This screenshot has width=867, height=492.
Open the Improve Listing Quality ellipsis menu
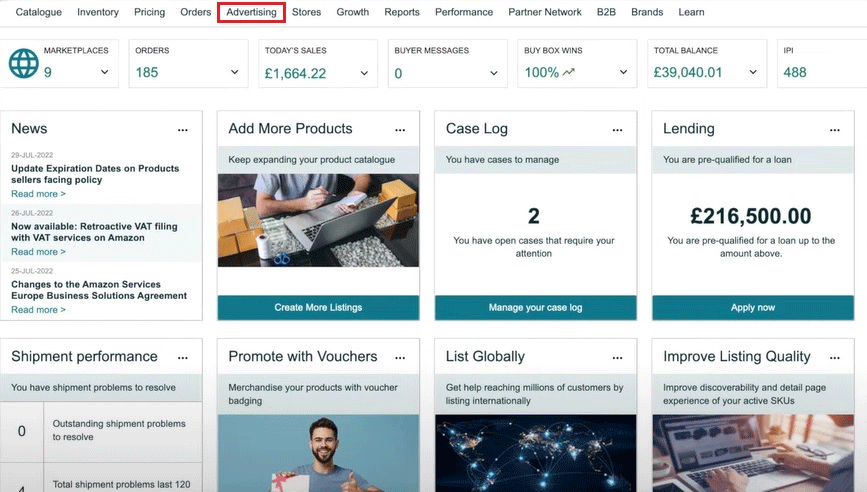pyautogui.click(x=835, y=358)
